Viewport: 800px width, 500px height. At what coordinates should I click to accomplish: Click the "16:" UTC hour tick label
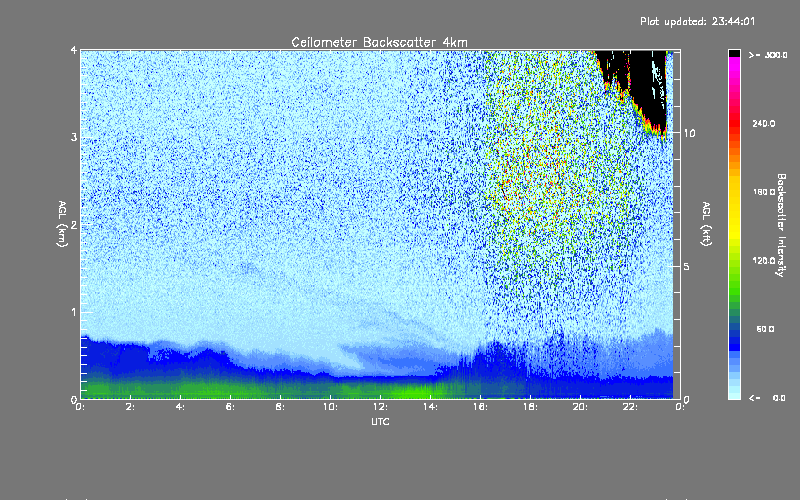point(480,407)
